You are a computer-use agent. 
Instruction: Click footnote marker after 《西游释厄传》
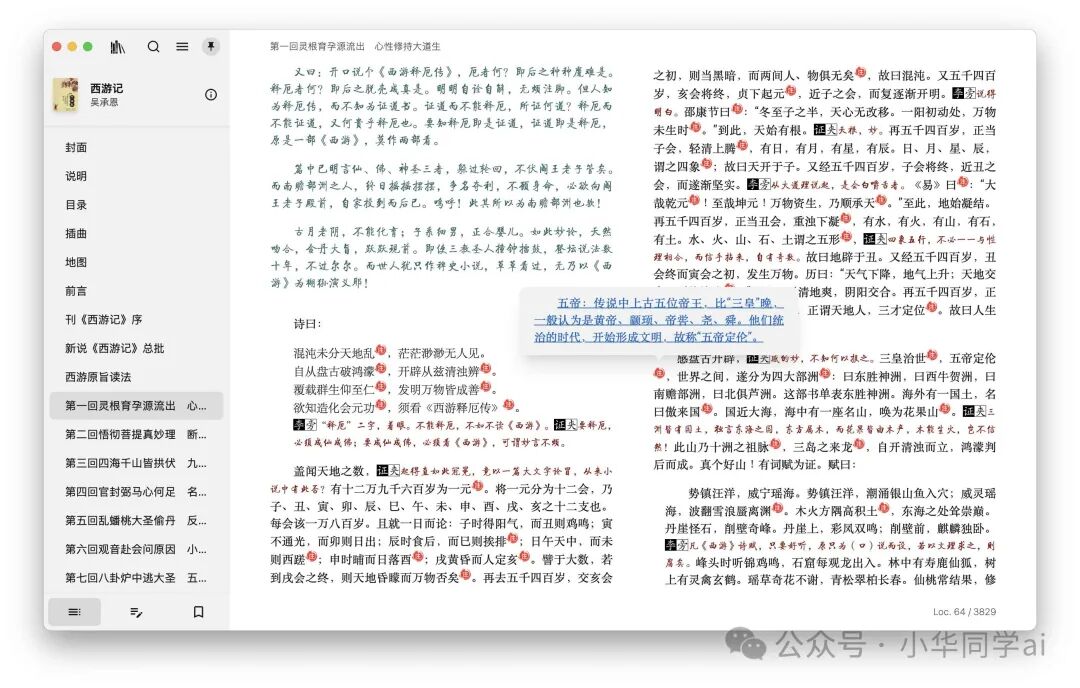(508, 404)
